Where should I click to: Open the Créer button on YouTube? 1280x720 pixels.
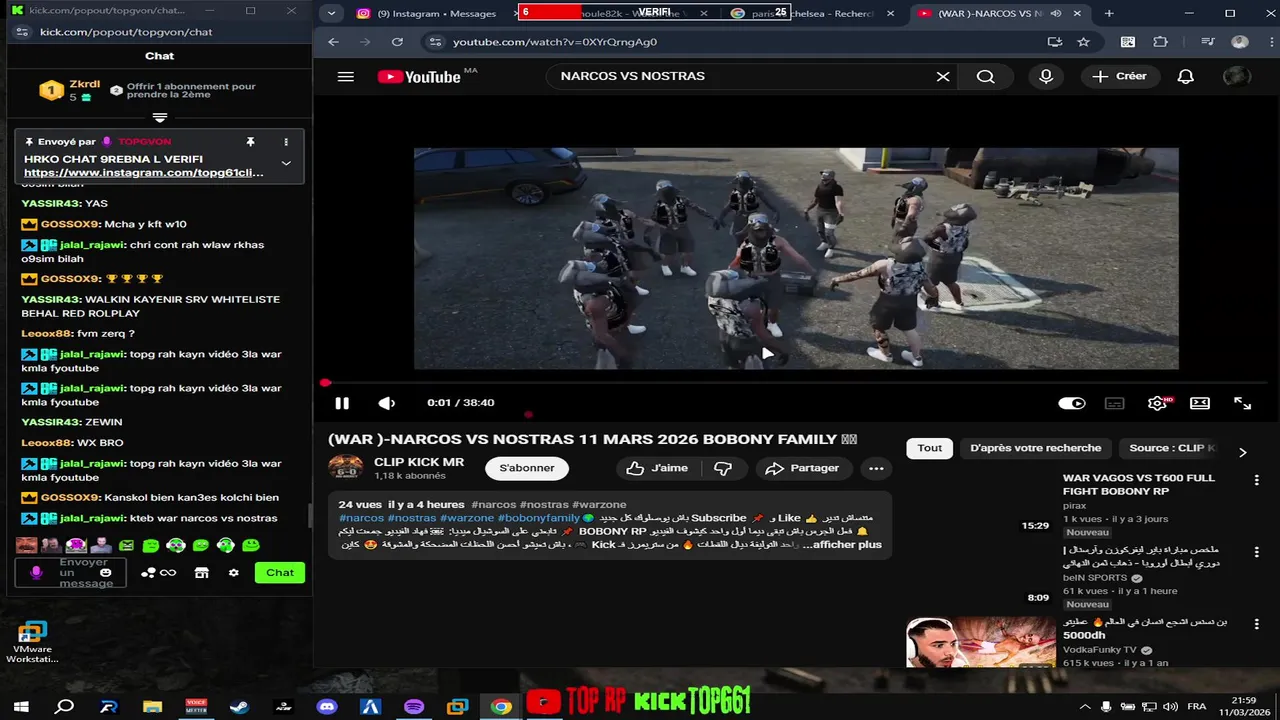(x=1121, y=77)
